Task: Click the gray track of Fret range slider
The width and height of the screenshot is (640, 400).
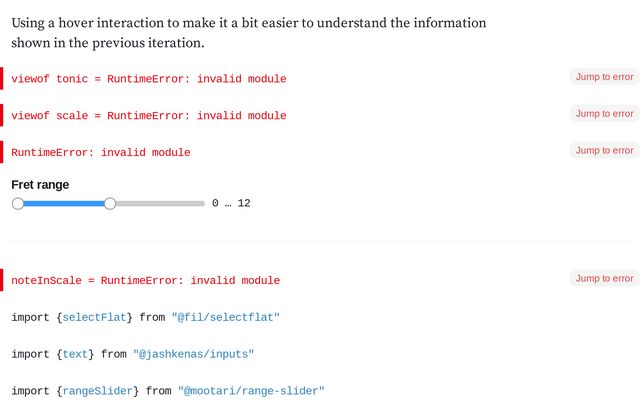Action: coord(160,203)
